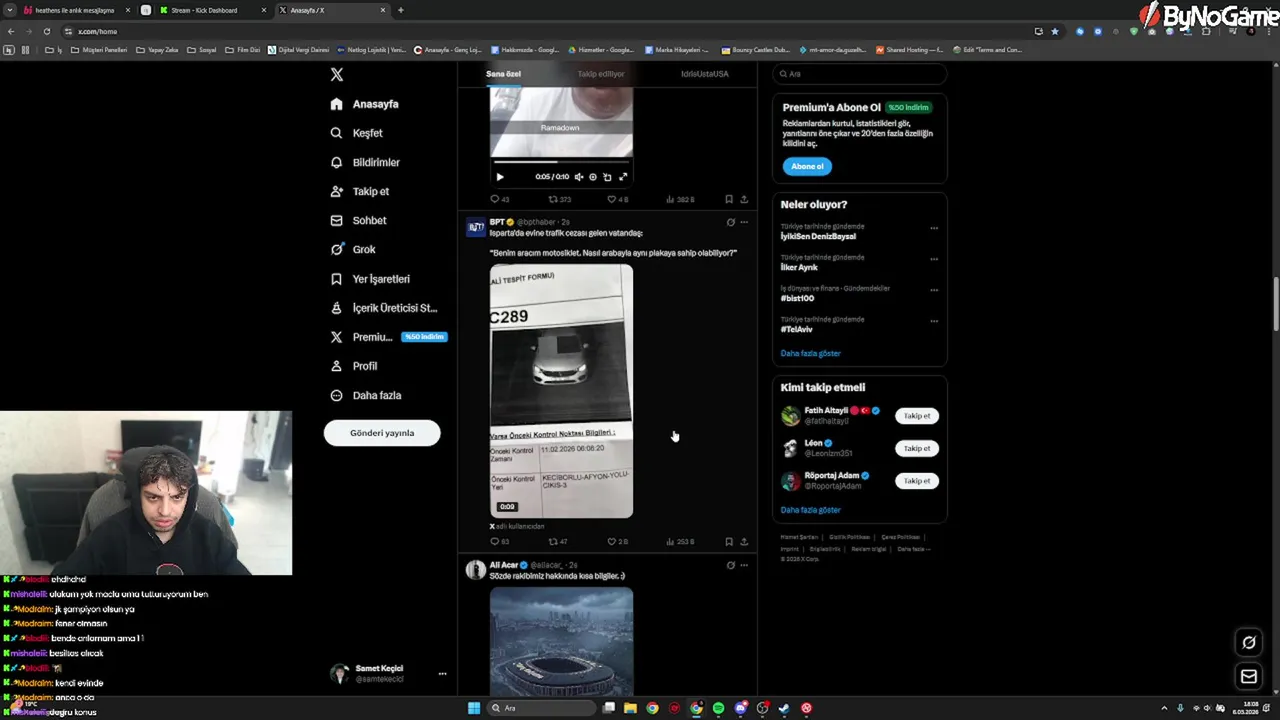1280x720 pixels.
Task: Open Yer İşaretleri bookmarks
Action: click(x=370, y=279)
